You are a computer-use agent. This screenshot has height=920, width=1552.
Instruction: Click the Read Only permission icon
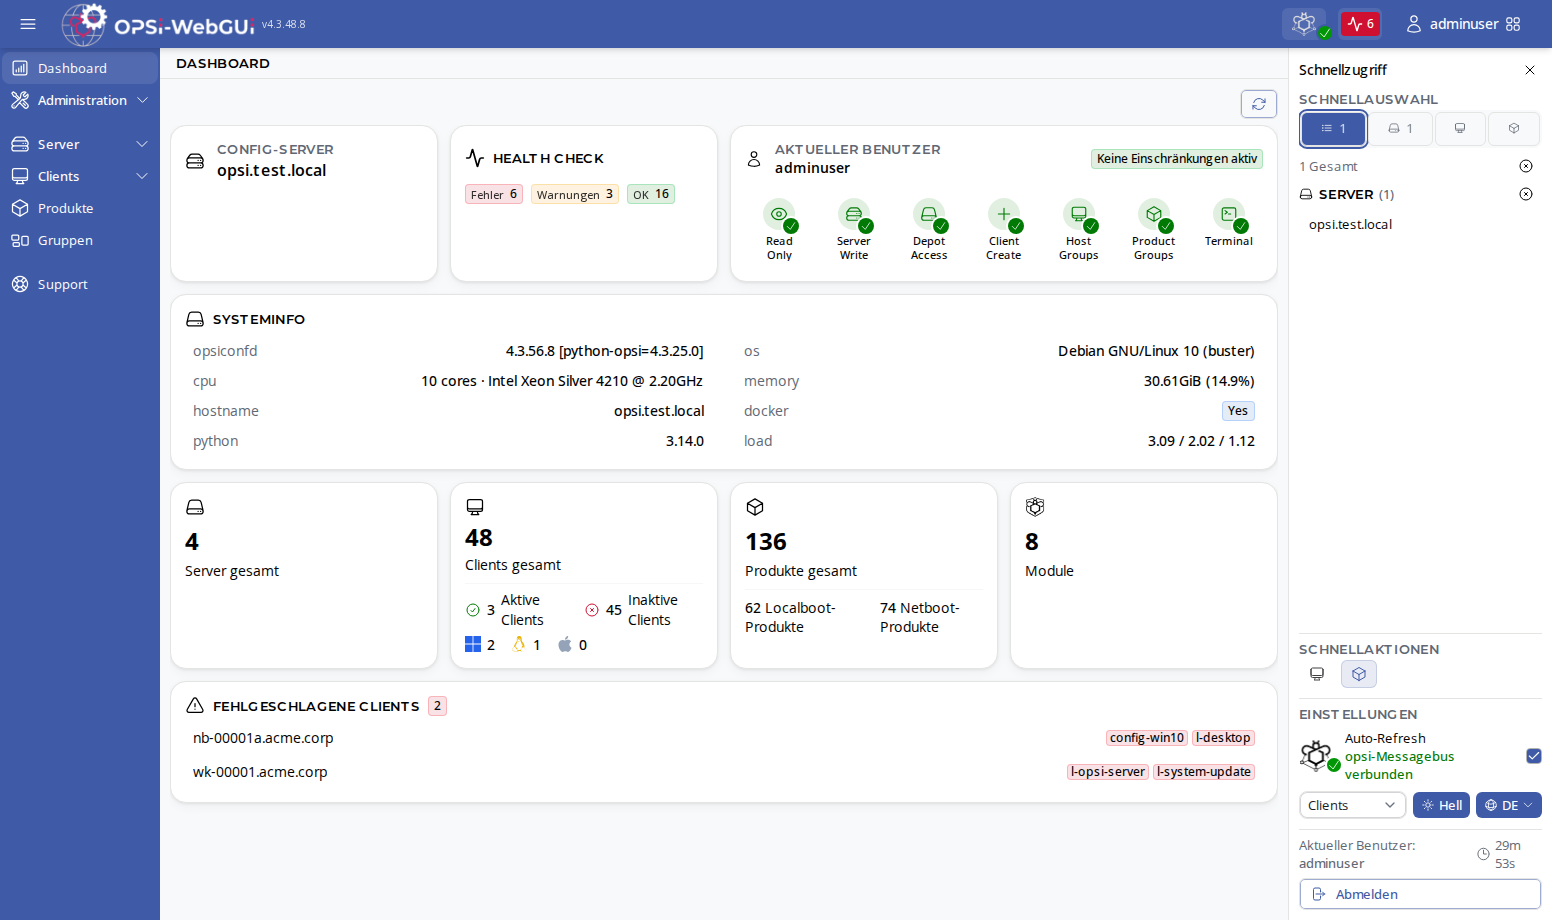click(779, 215)
